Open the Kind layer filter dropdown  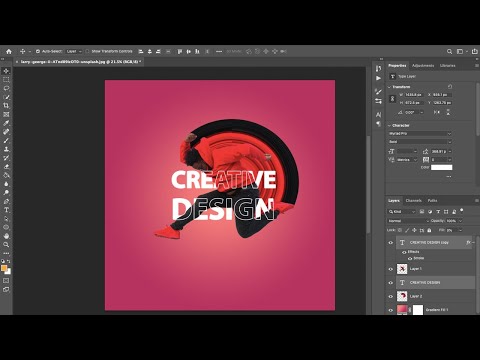tap(402, 212)
